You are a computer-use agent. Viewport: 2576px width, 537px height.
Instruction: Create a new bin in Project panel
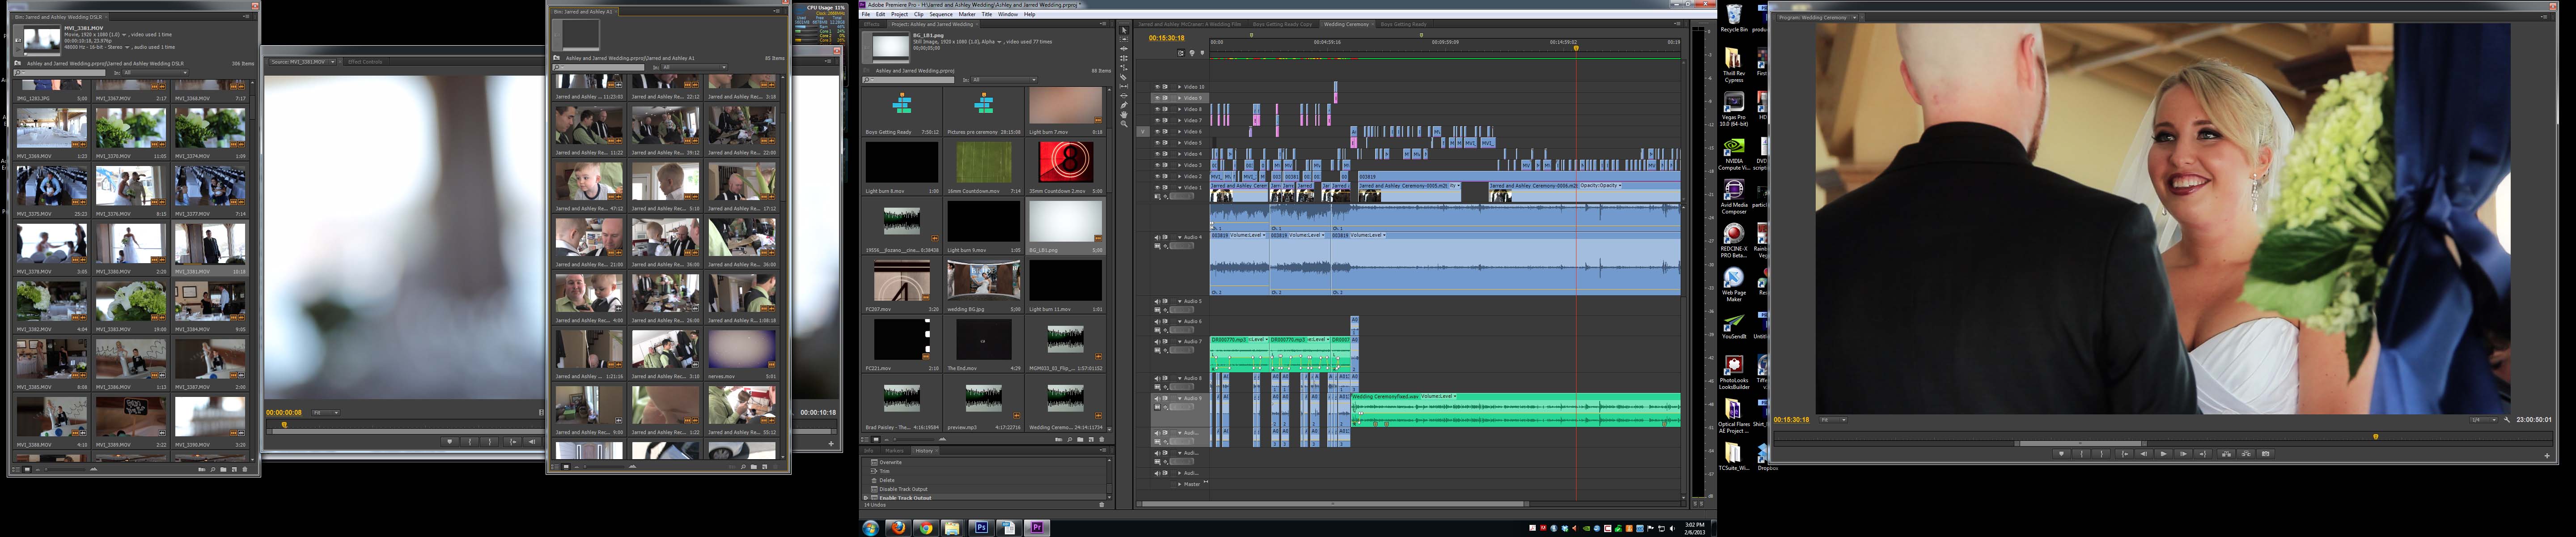point(1080,440)
